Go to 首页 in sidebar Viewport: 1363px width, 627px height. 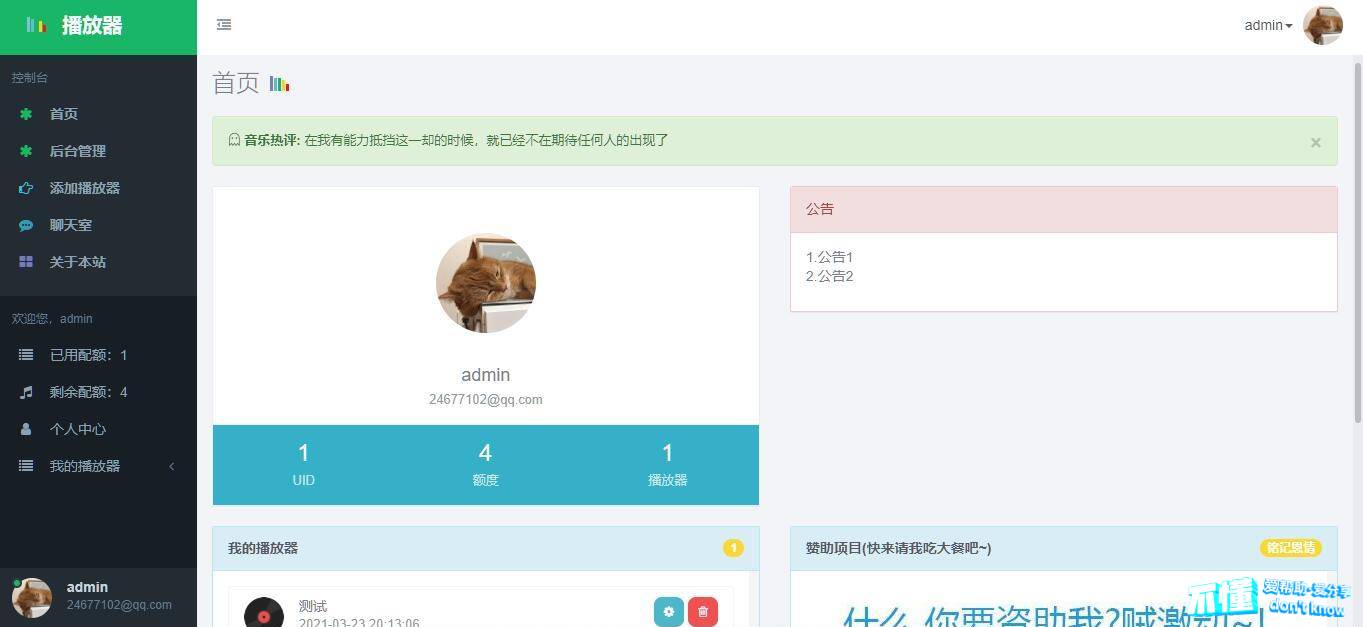[x=64, y=114]
